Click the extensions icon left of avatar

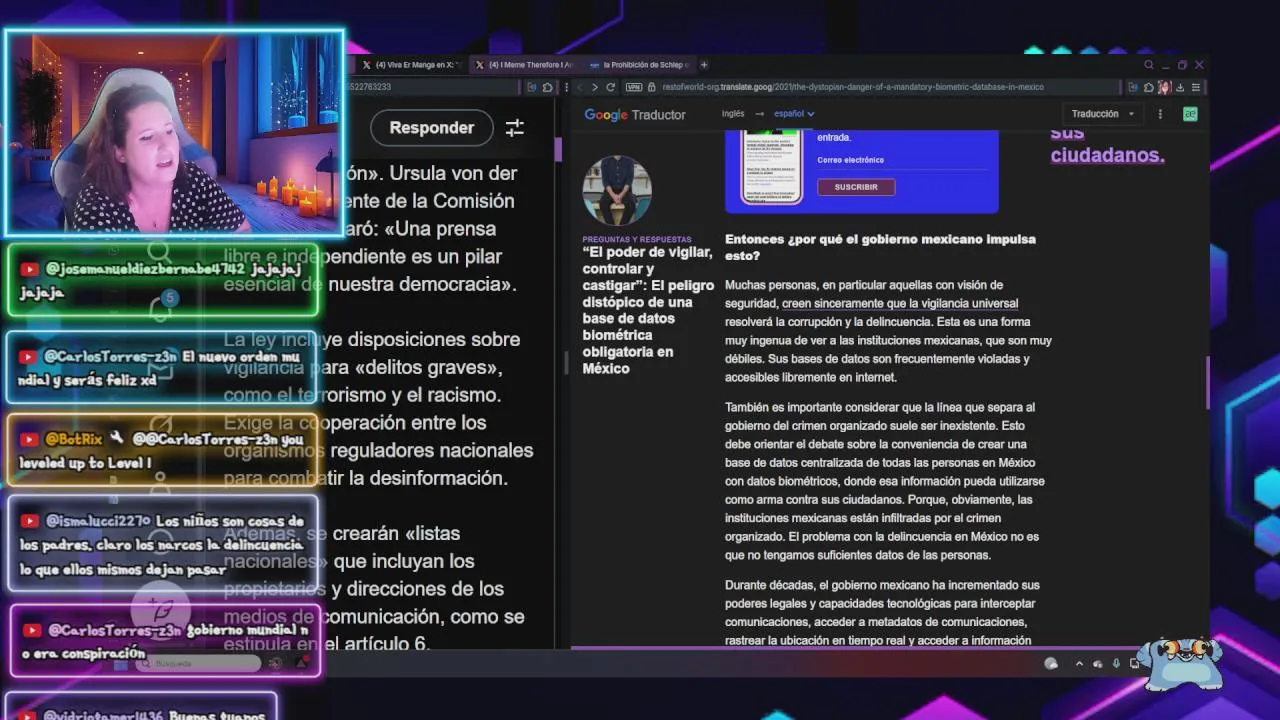1148,87
